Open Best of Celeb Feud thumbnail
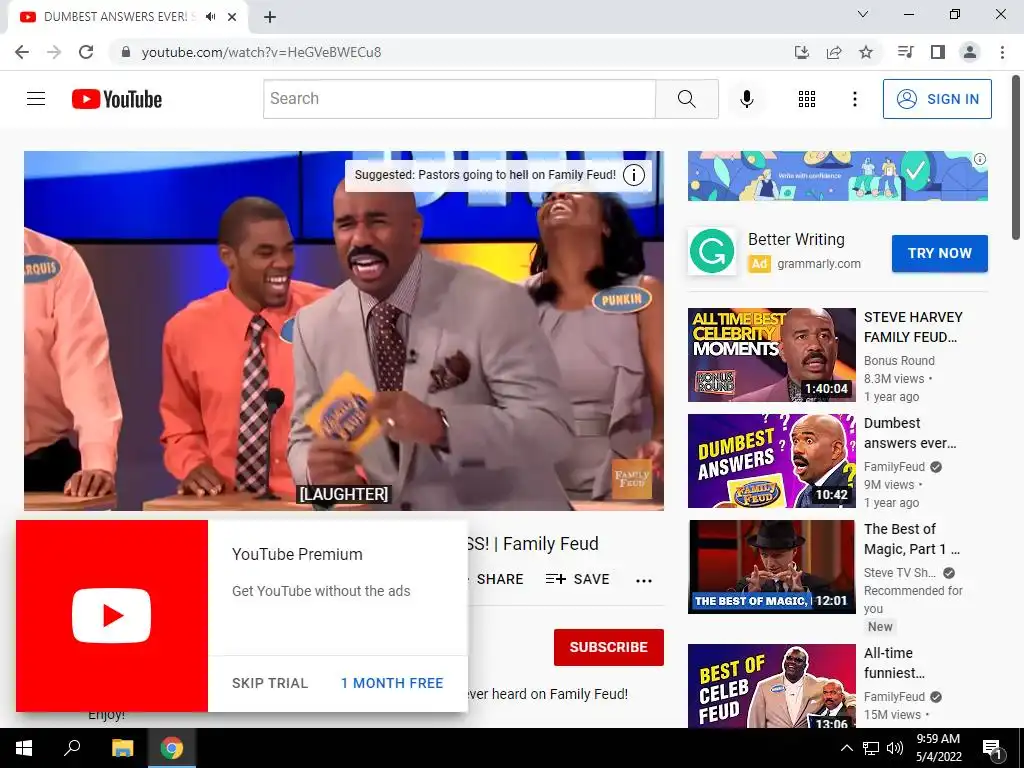This screenshot has height=768, width=1024. coord(771,686)
